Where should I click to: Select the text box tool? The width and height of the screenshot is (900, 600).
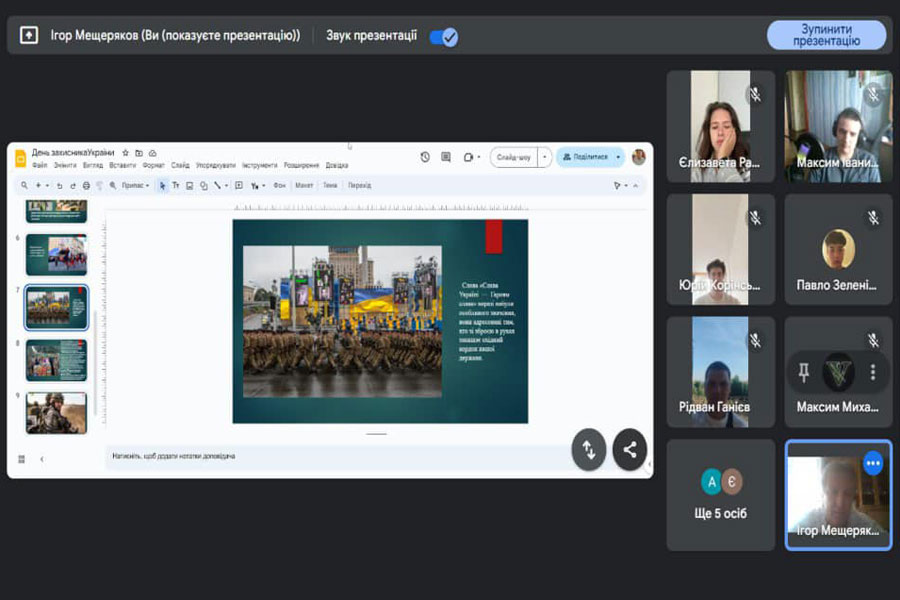click(176, 186)
